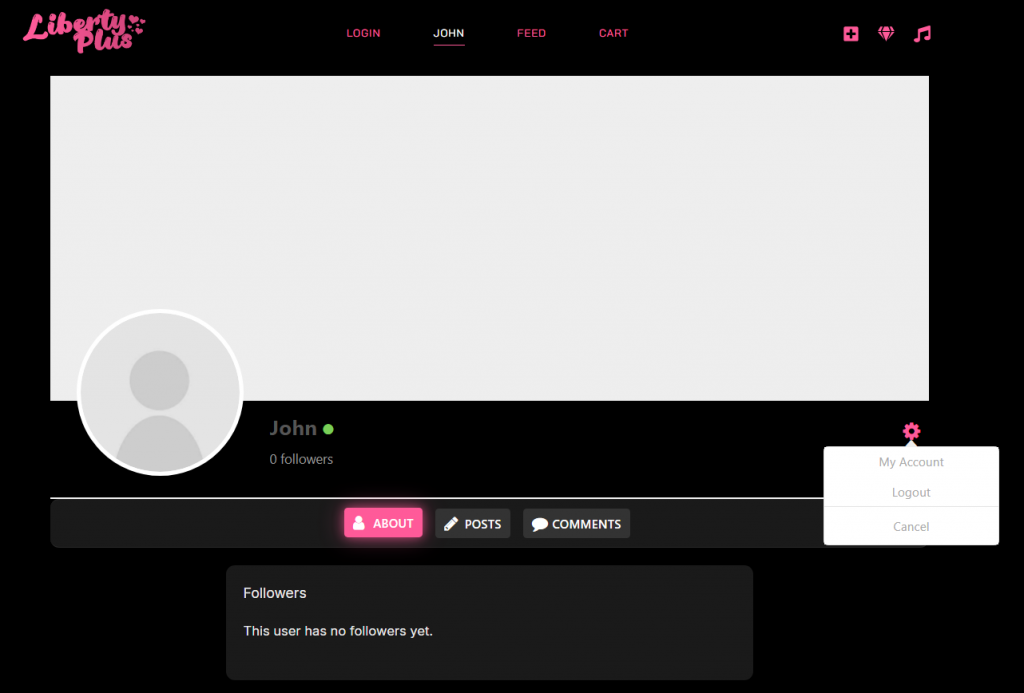Click the 0 followers count text
This screenshot has height=693, width=1024.
point(301,459)
